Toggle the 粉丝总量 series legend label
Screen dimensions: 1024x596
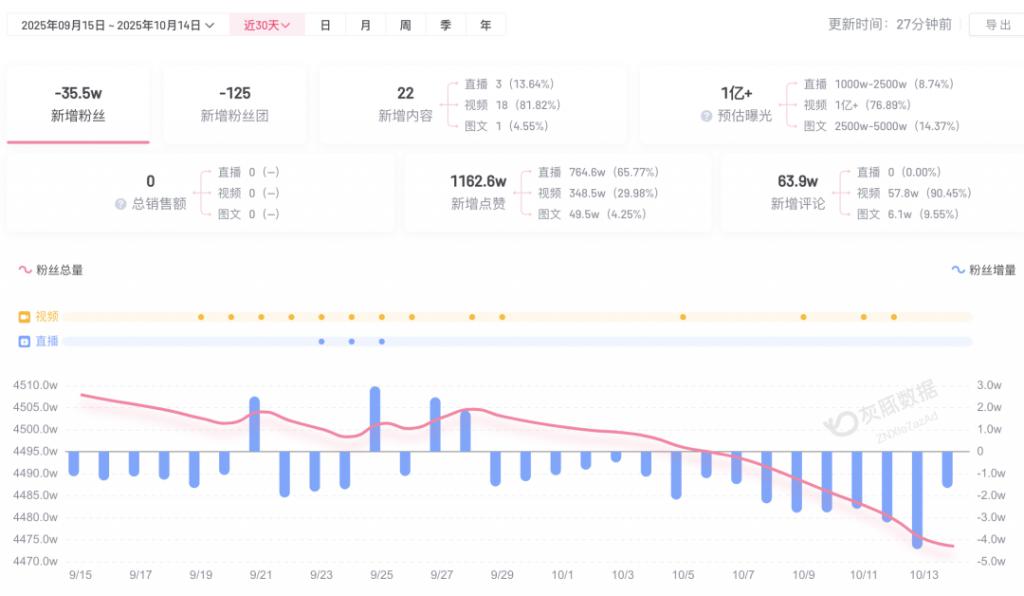click(59, 270)
